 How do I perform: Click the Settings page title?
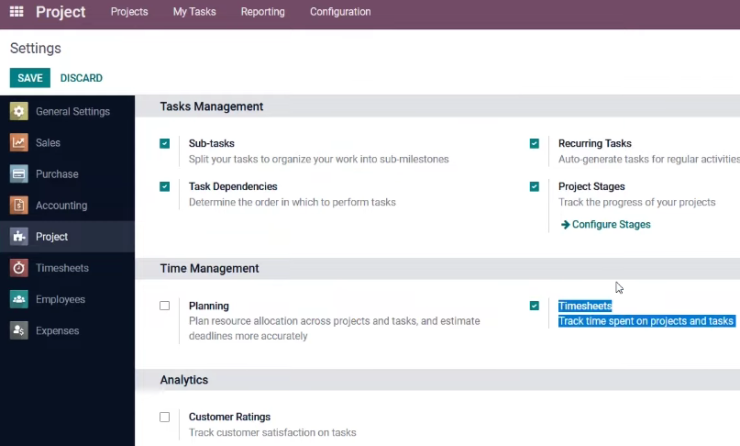pos(35,48)
